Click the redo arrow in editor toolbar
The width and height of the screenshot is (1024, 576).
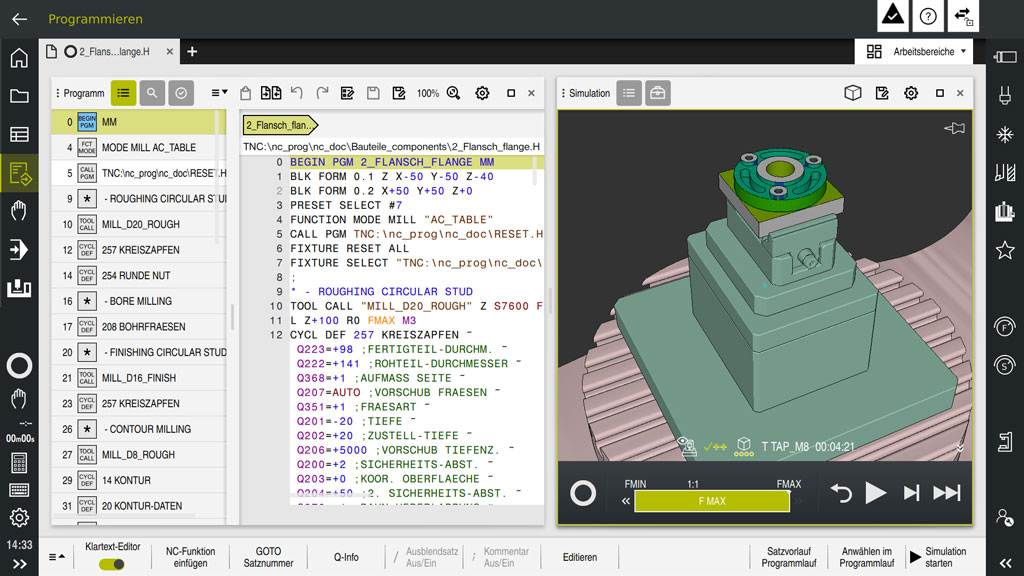(x=322, y=93)
